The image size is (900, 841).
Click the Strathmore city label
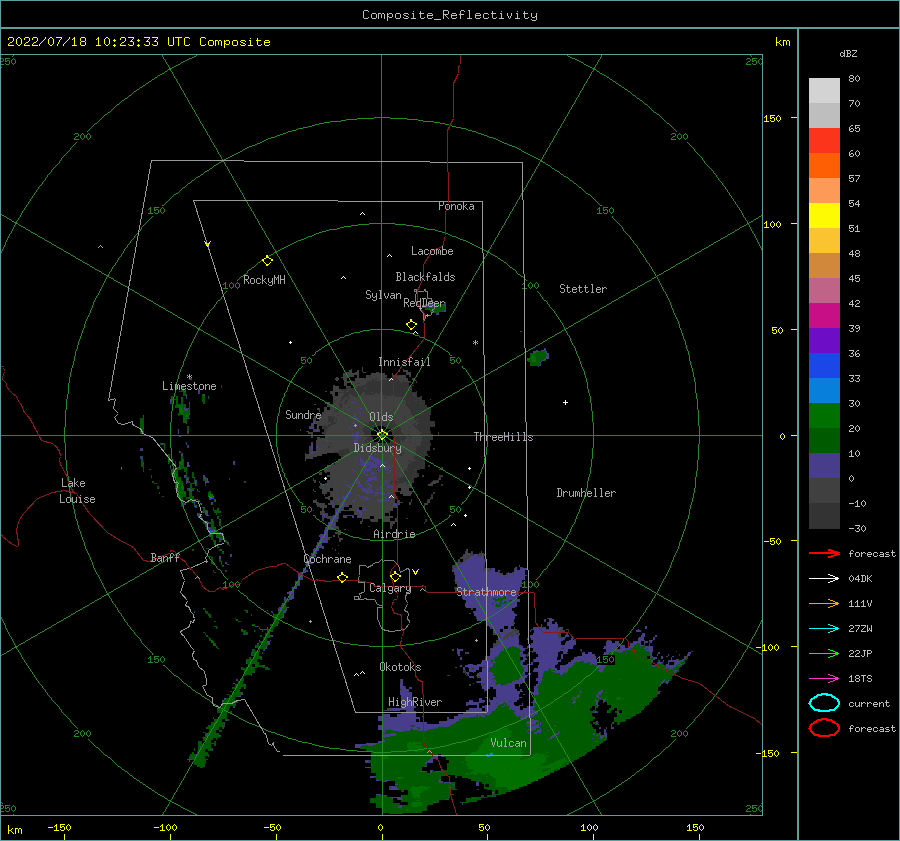(x=486, y=592)
